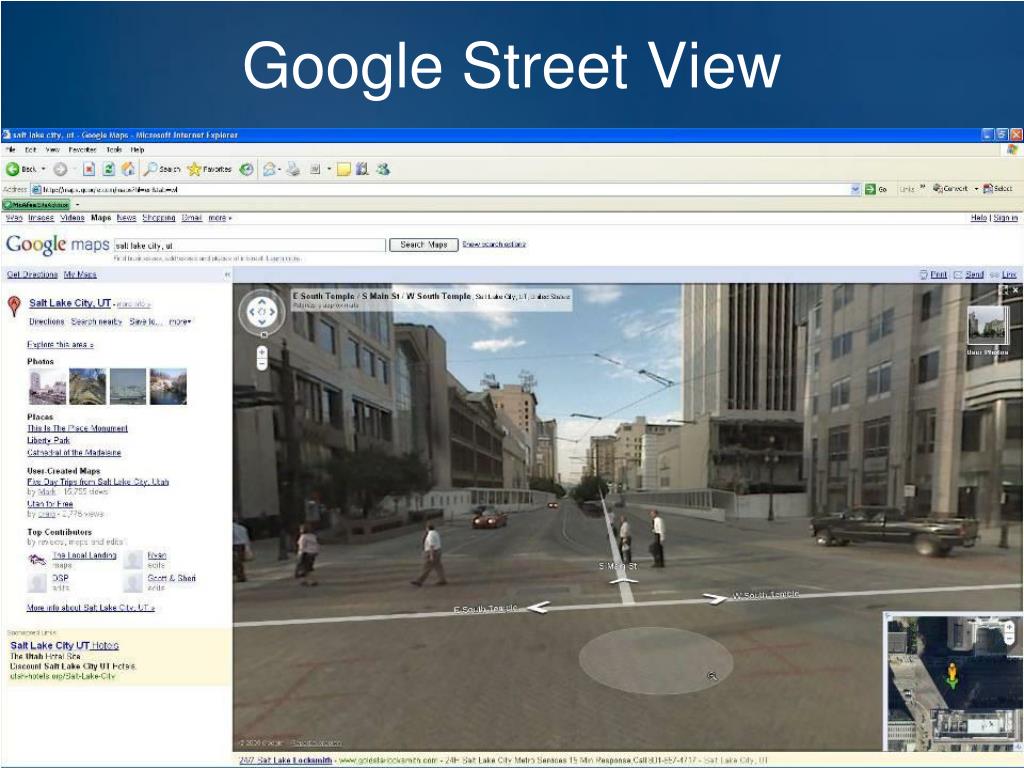
Task: Click the green Go arrow button
Action: click(x=870, y=189)
